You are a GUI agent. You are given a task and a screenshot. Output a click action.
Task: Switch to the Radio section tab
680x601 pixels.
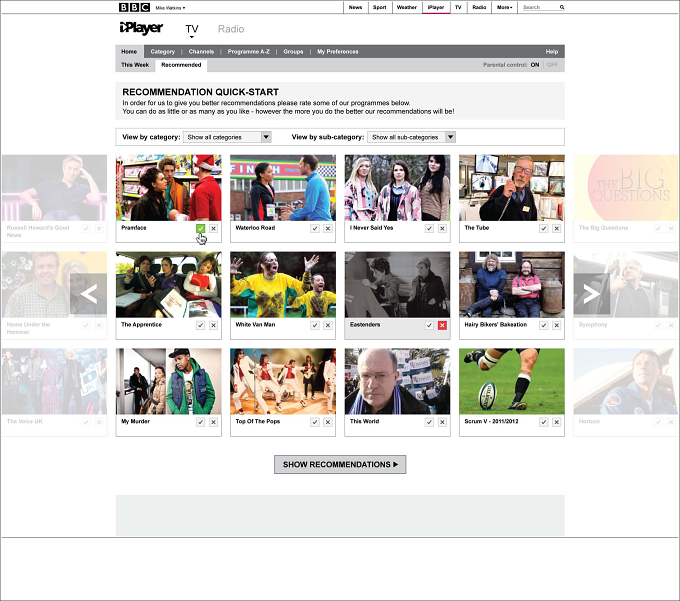click(231, 29)
